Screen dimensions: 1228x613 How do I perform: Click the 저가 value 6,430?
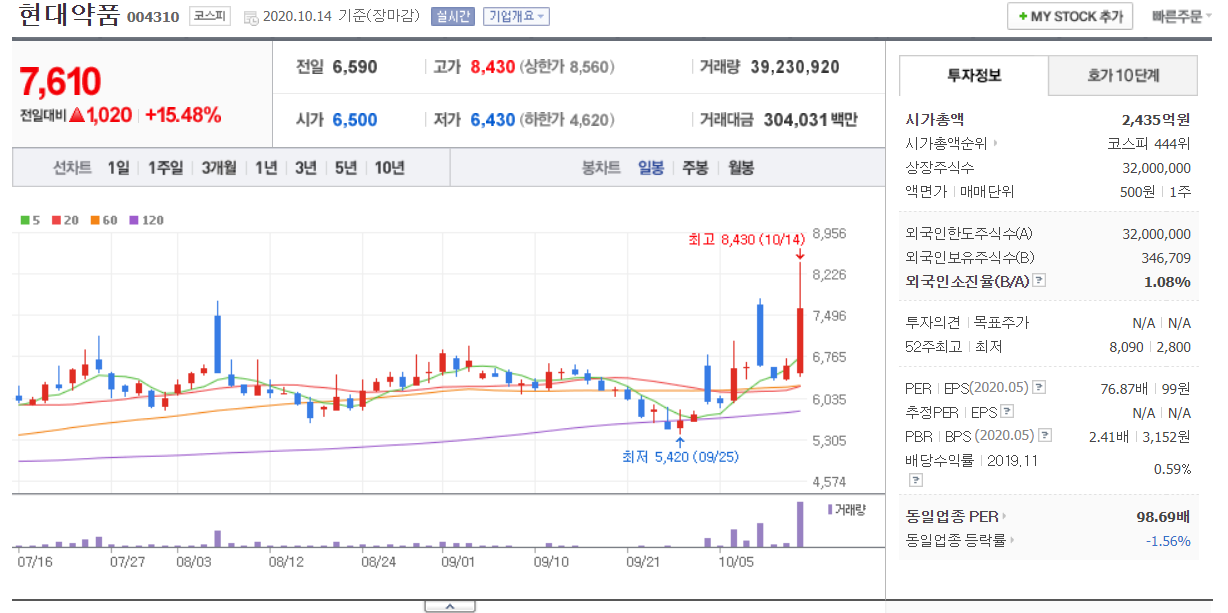(492, 120)
